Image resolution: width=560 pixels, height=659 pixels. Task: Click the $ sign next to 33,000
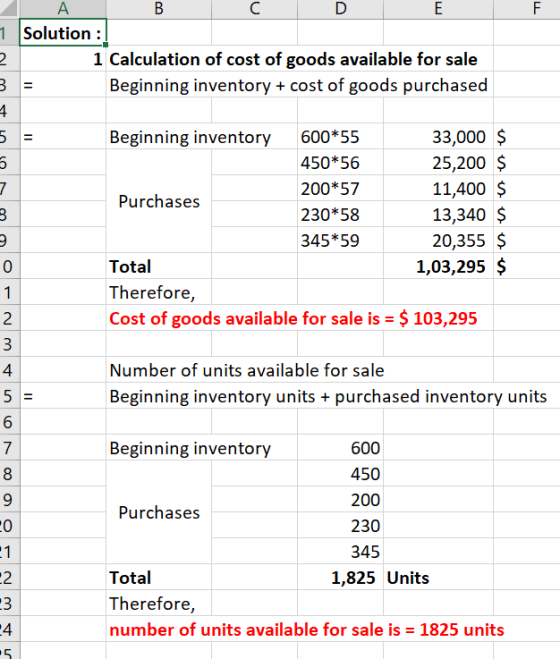click(501, 137)
